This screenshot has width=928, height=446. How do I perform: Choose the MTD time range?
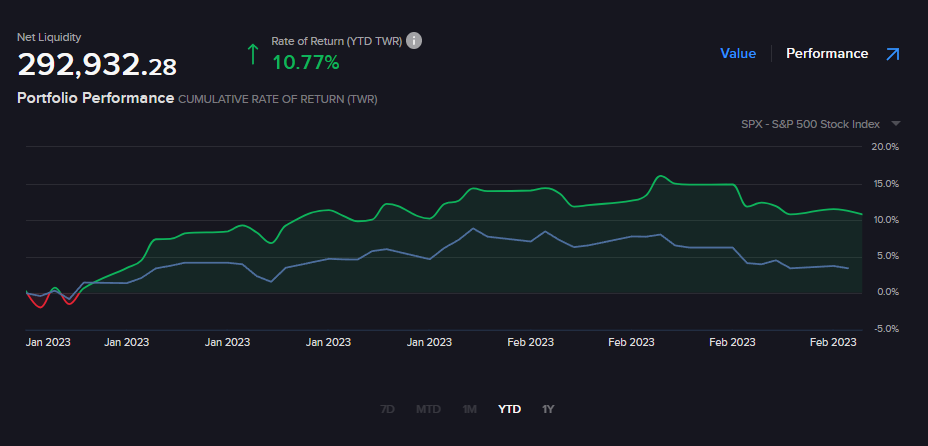coord(428,409)
